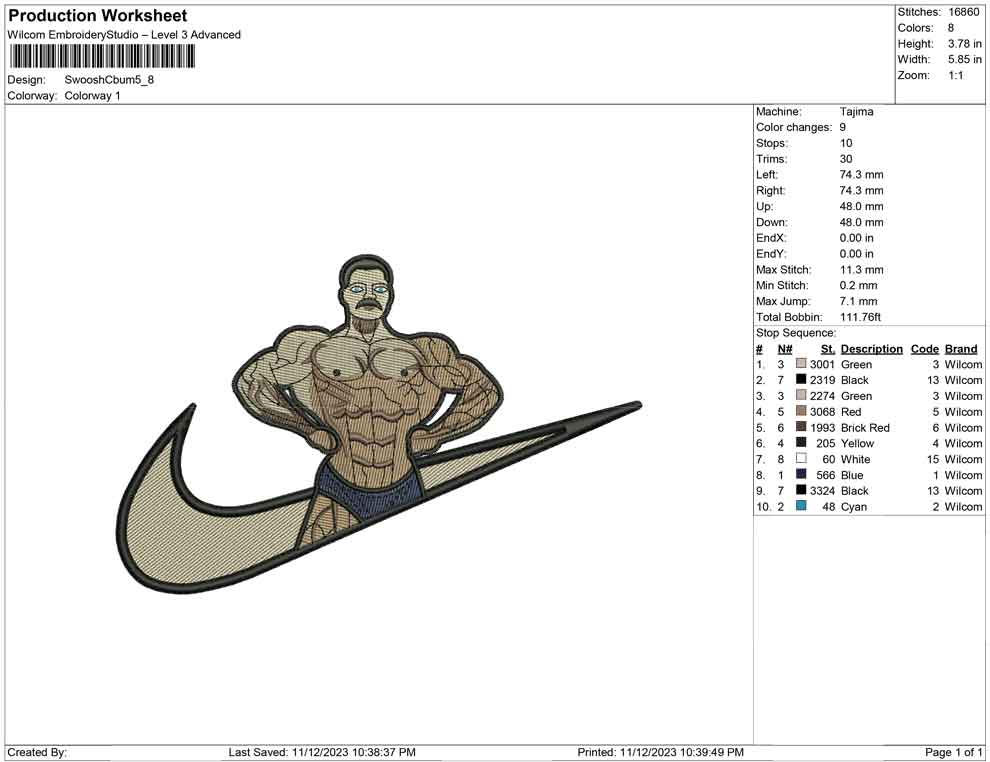Click the Black swatch for stop 2
990x762 pixels.
coord(801,379)
